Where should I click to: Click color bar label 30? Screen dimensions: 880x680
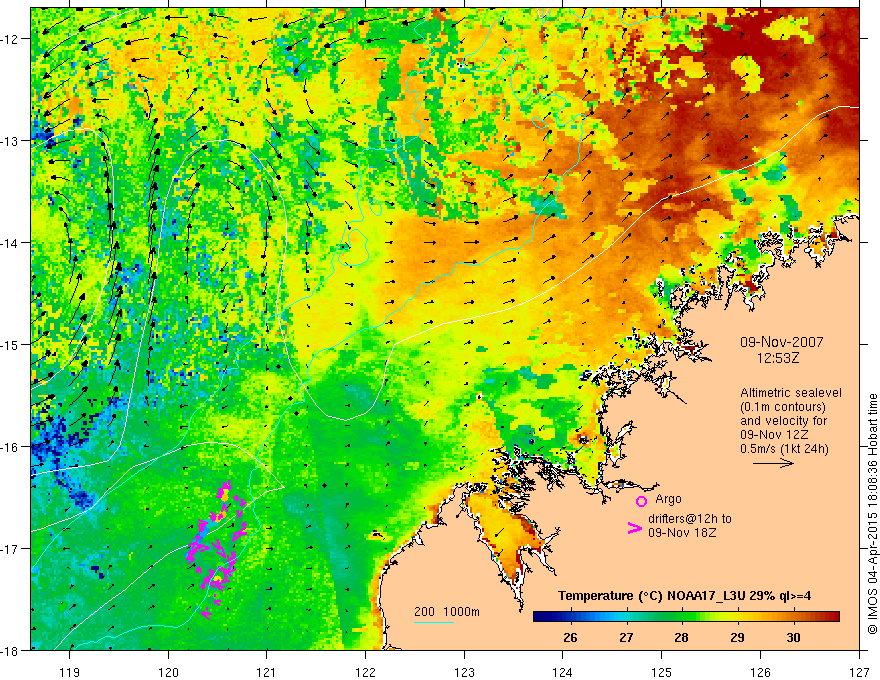793,637
